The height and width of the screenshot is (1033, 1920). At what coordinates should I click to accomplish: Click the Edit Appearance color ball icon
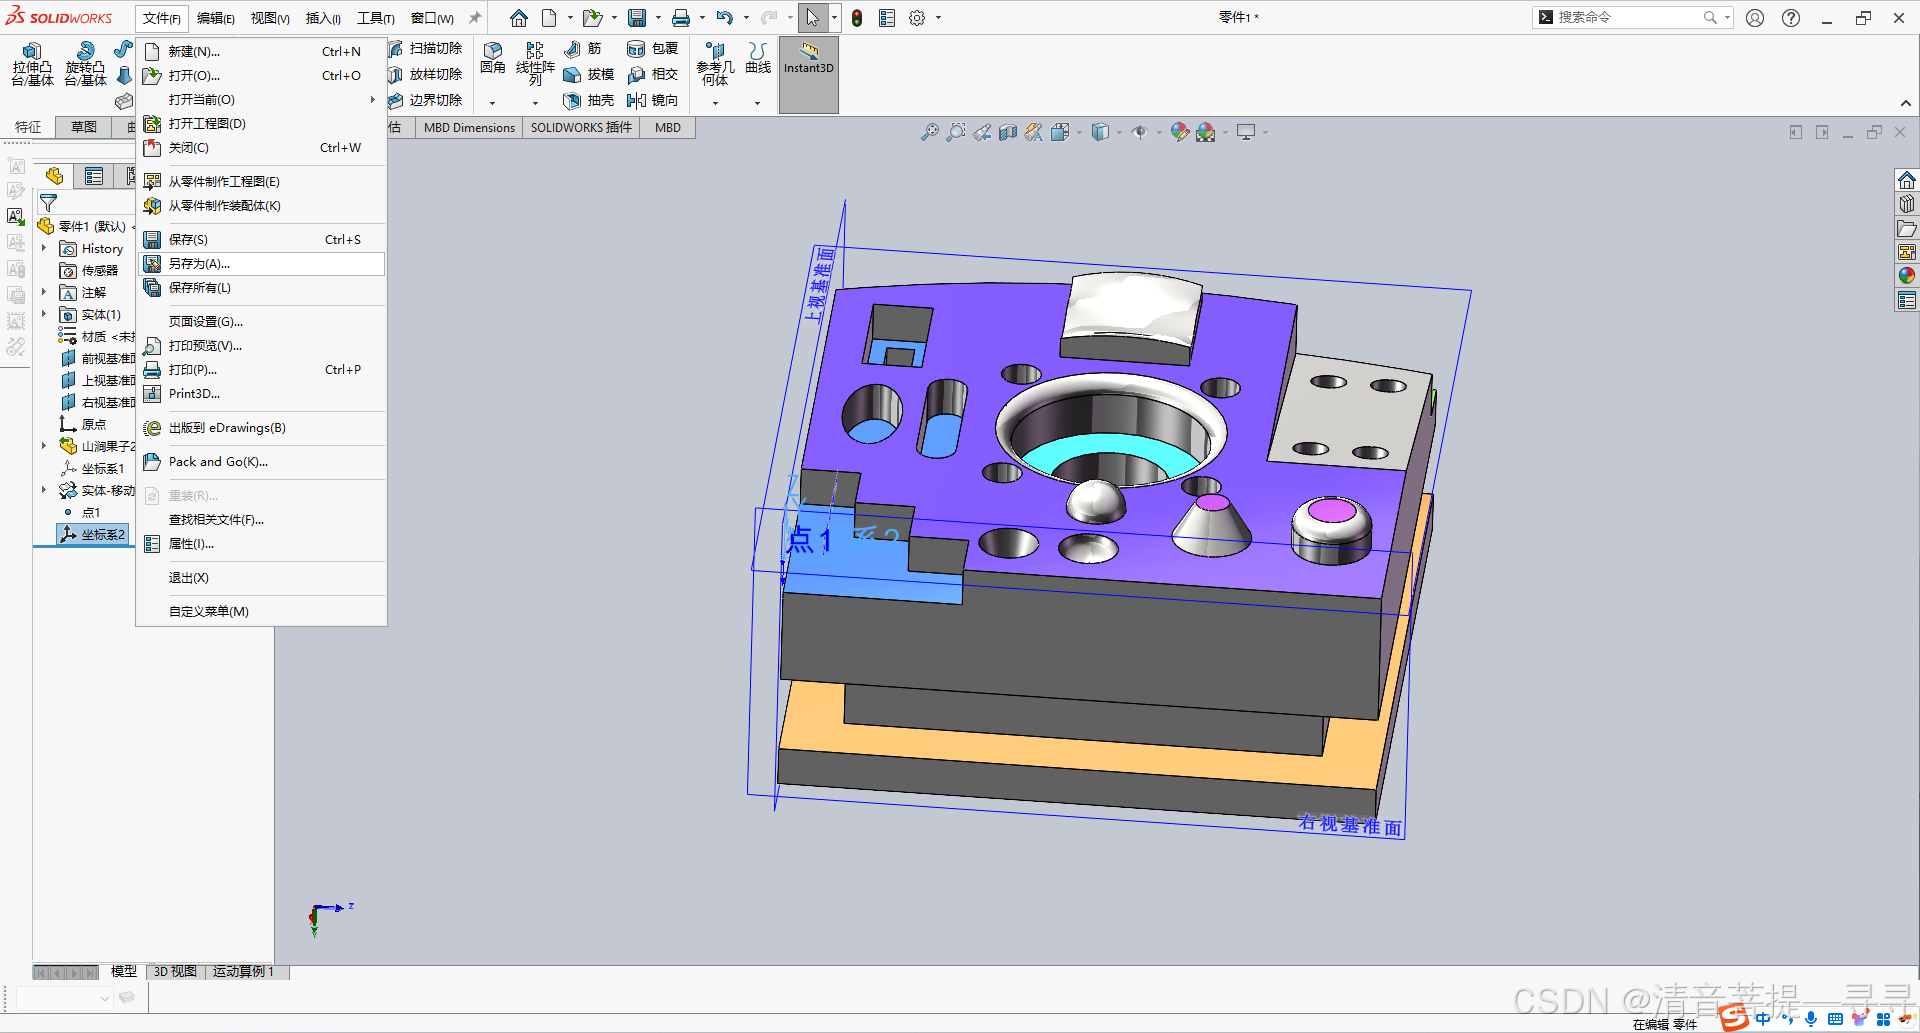click(1180, 132)
